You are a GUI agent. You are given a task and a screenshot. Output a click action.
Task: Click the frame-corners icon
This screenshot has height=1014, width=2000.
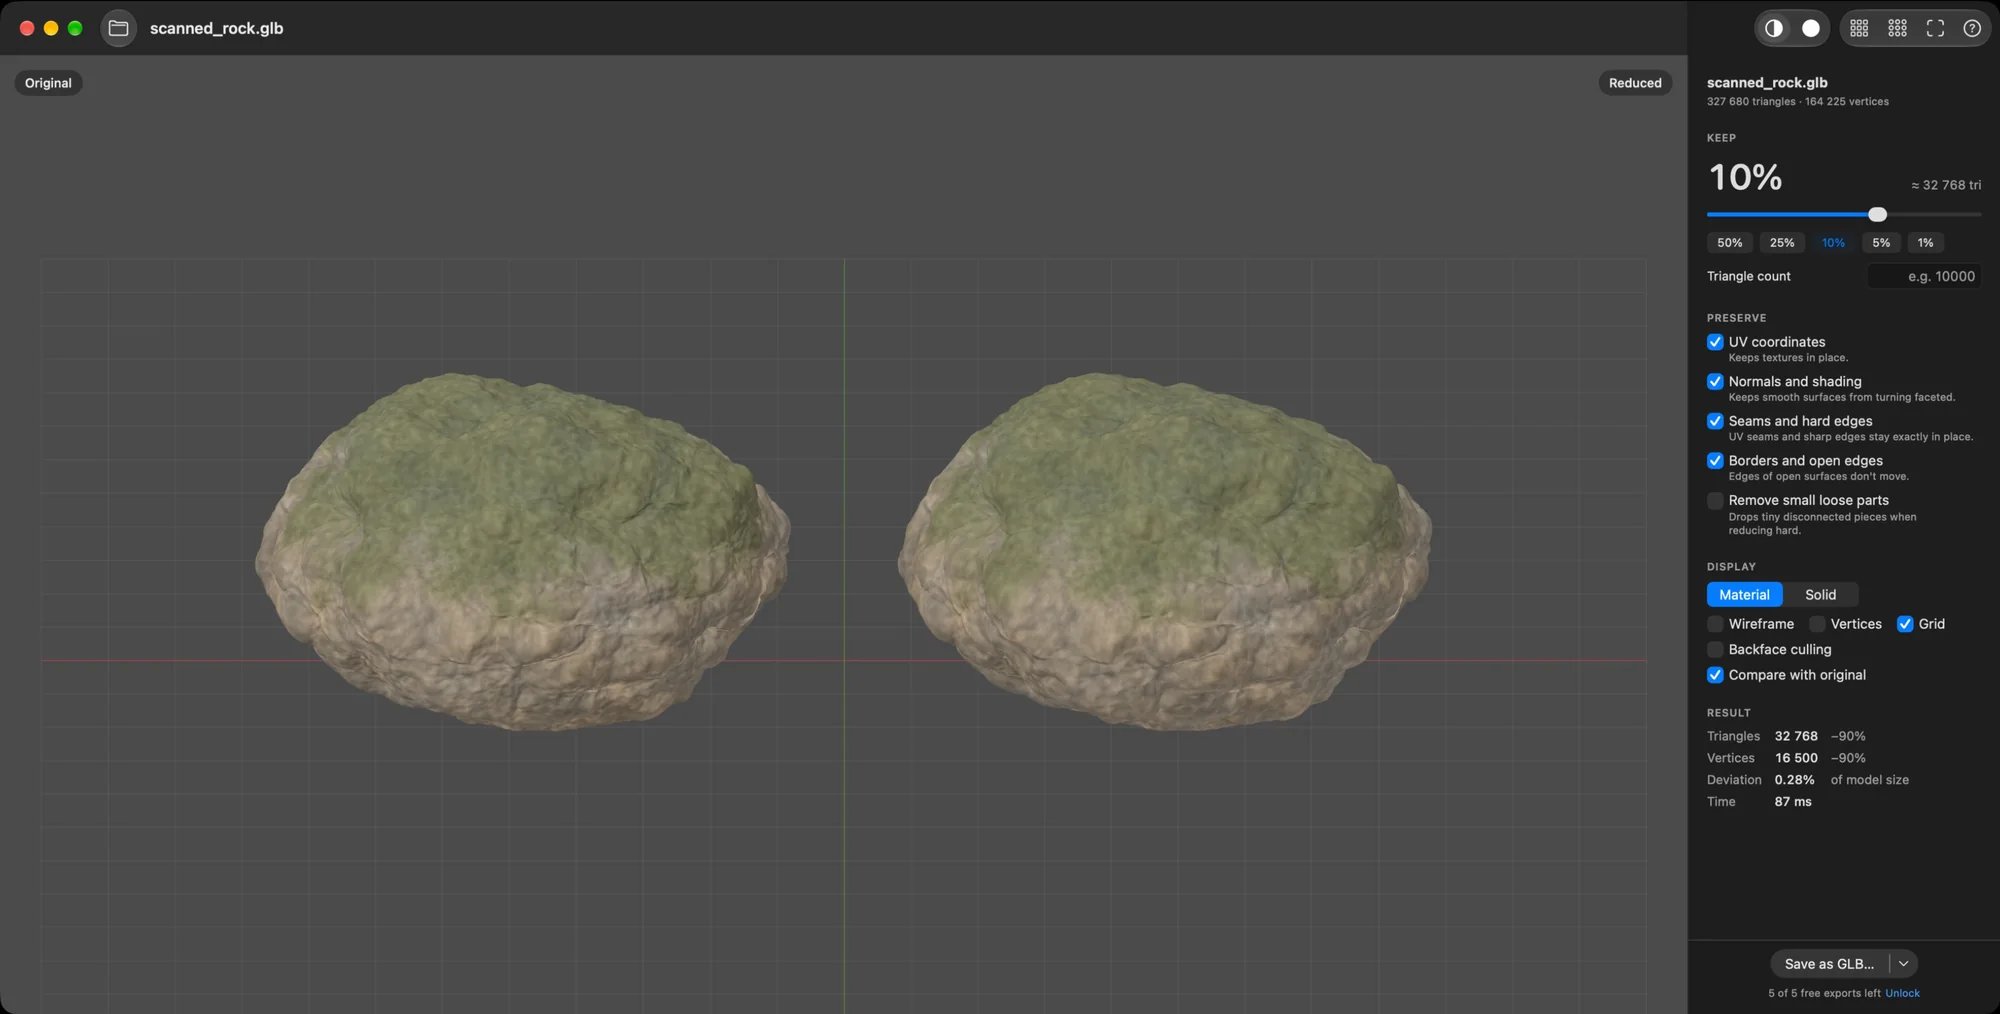click(1935, 28)
